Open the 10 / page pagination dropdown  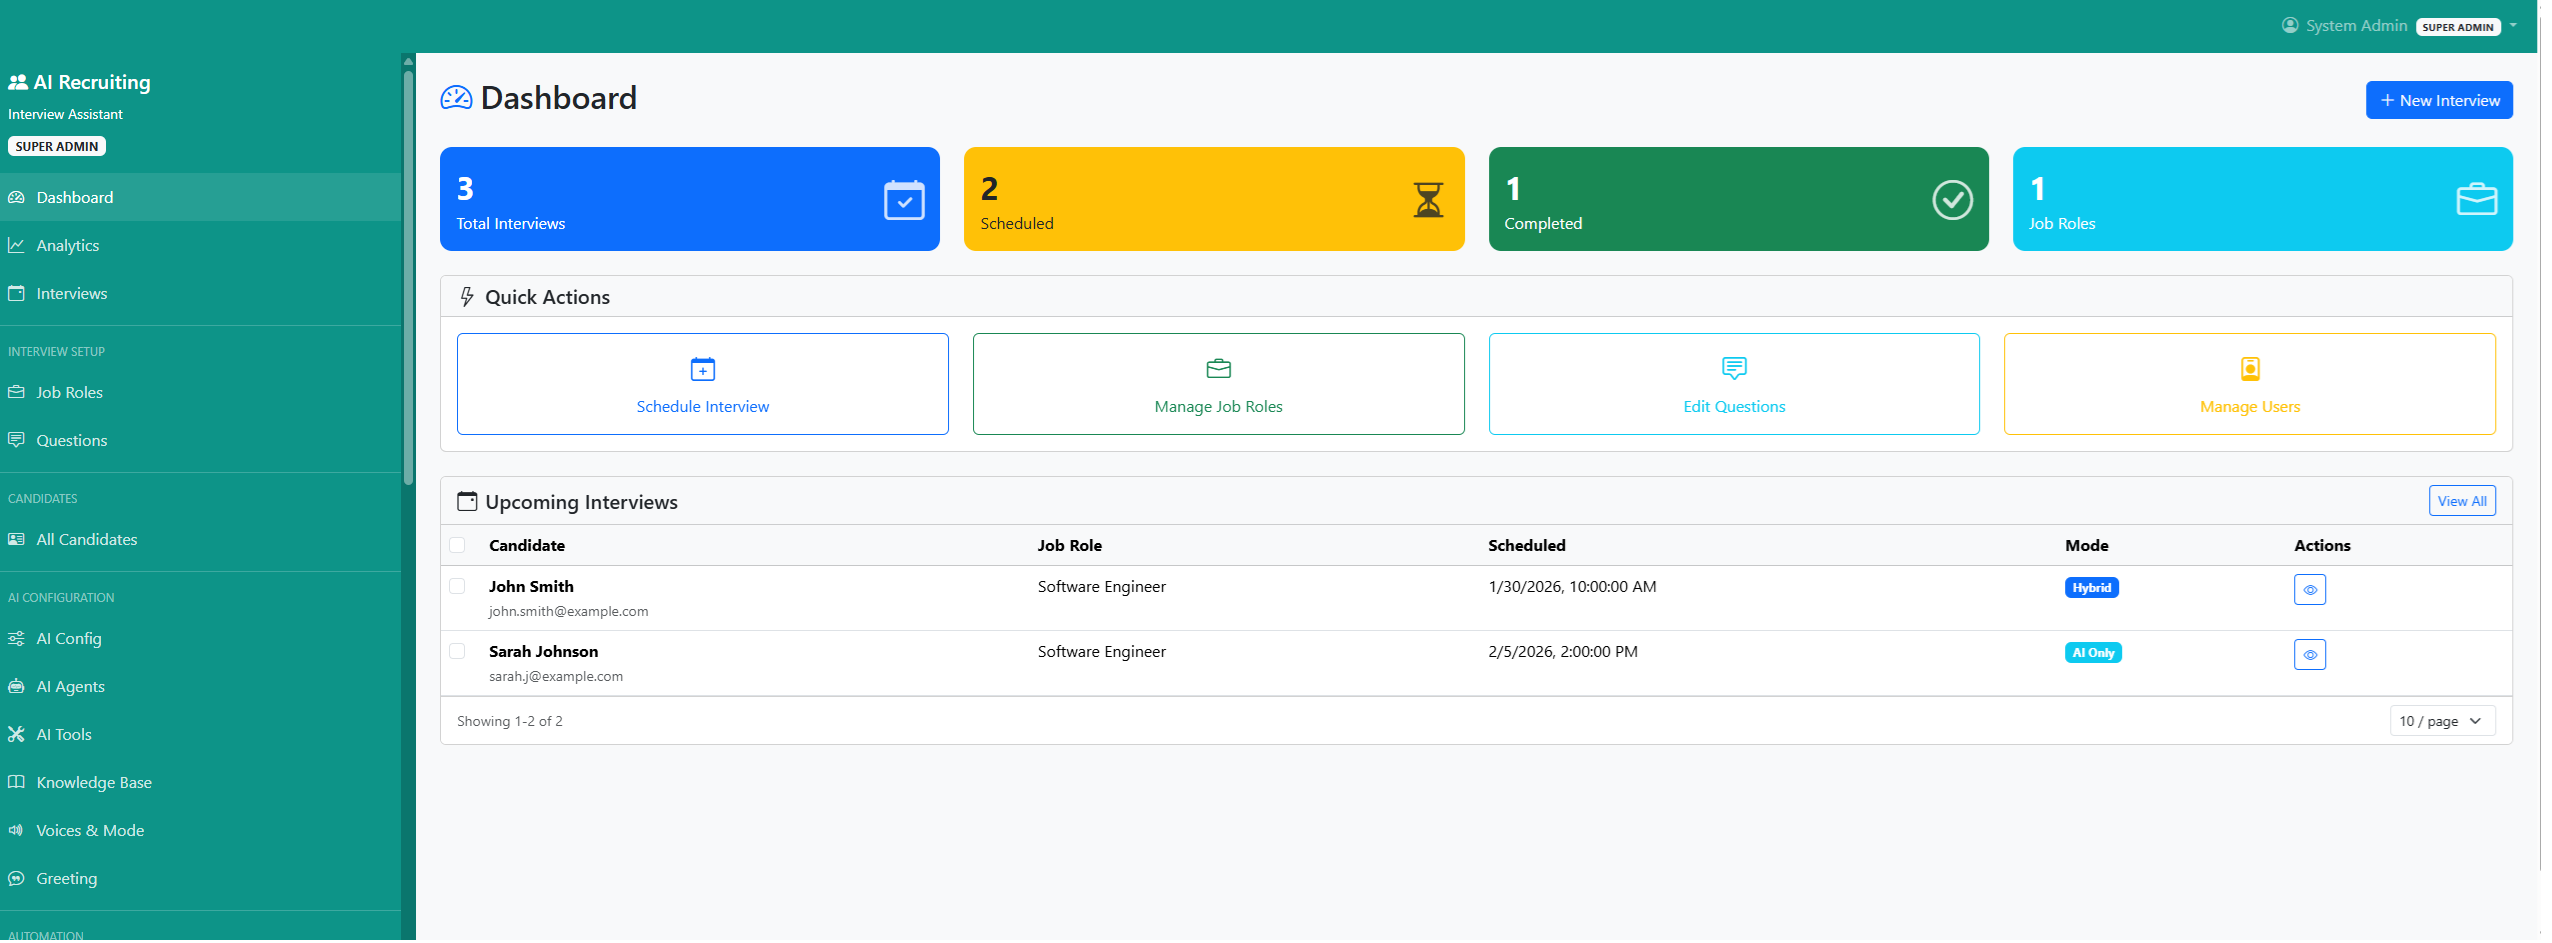2442,720
